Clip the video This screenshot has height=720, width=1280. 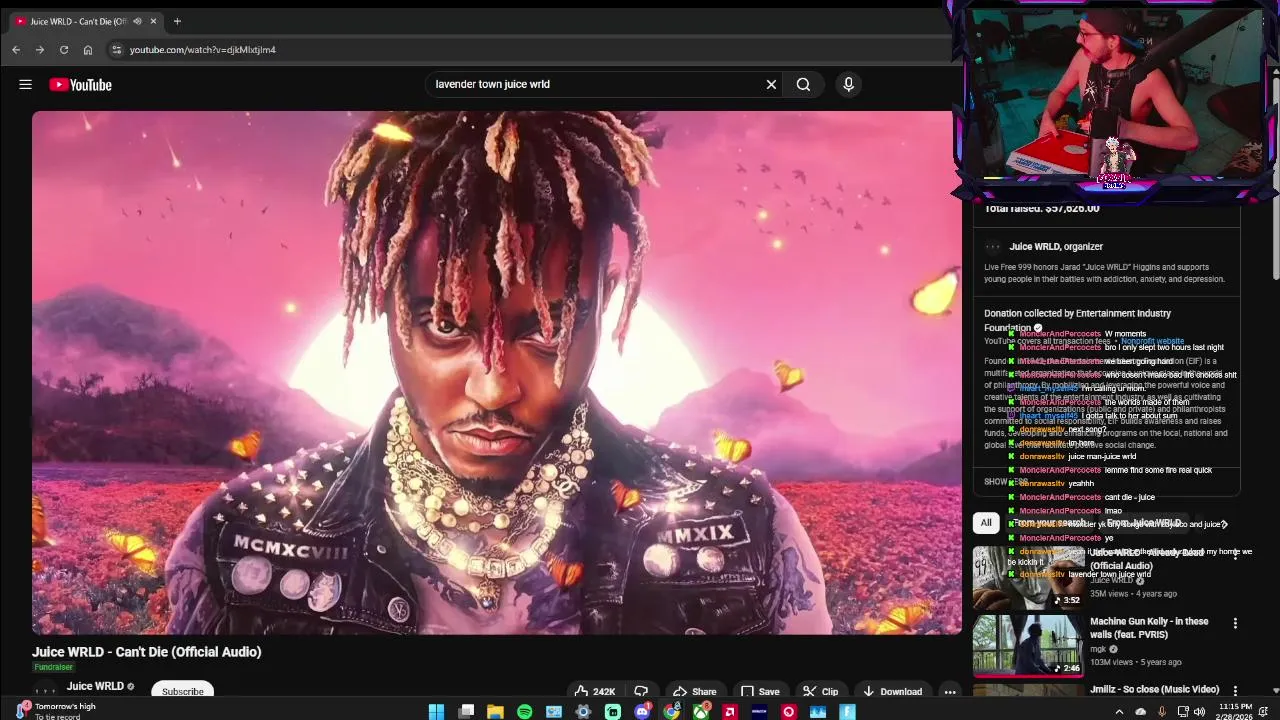pos(820,691)
